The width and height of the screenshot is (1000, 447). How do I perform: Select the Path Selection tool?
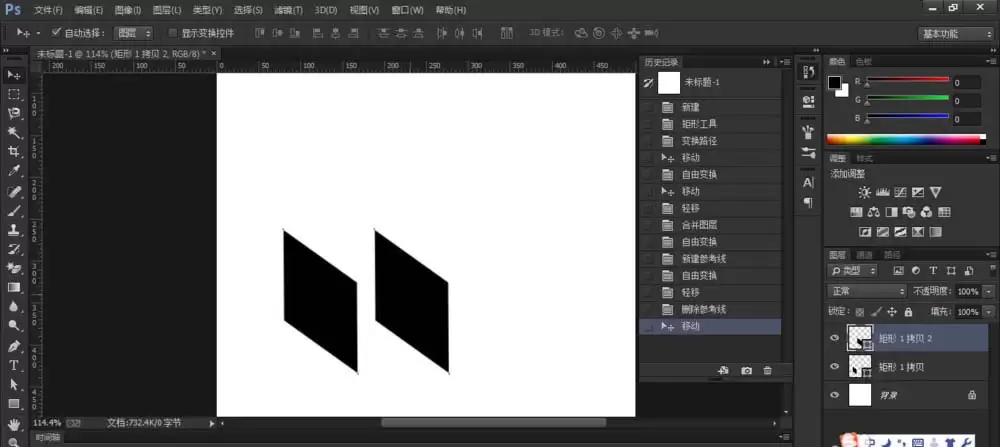pyautogui.click(x=13, y=385)
